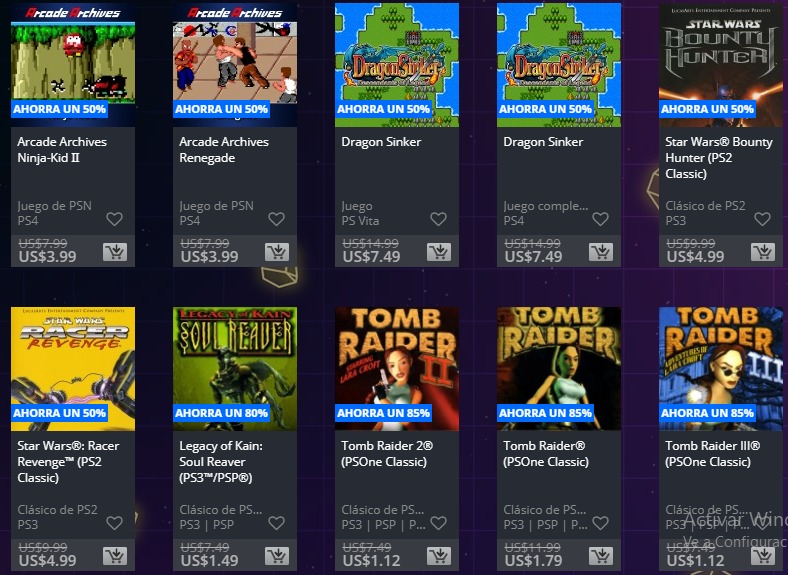The image size is (788, 575).
Task: Toggle wishlist heart on PS4 Dragon Sinker
Action: 601,219
